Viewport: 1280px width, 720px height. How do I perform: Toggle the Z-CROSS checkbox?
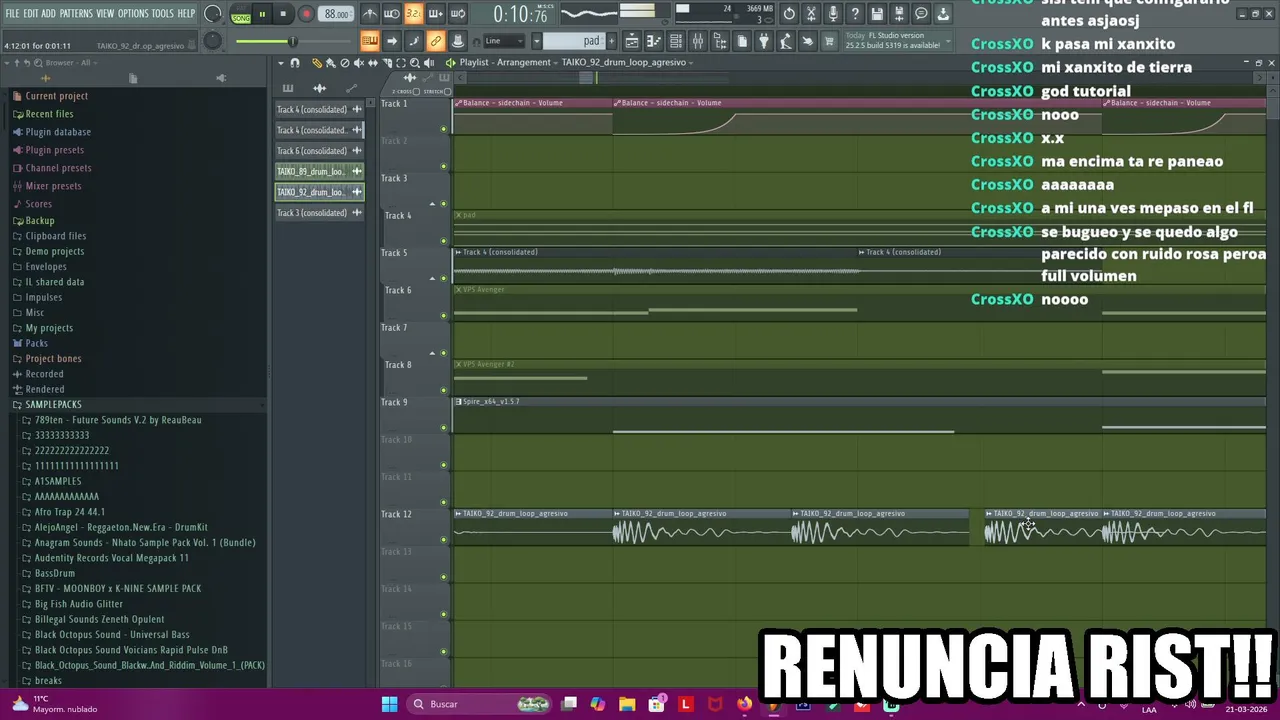pos(418,91)
